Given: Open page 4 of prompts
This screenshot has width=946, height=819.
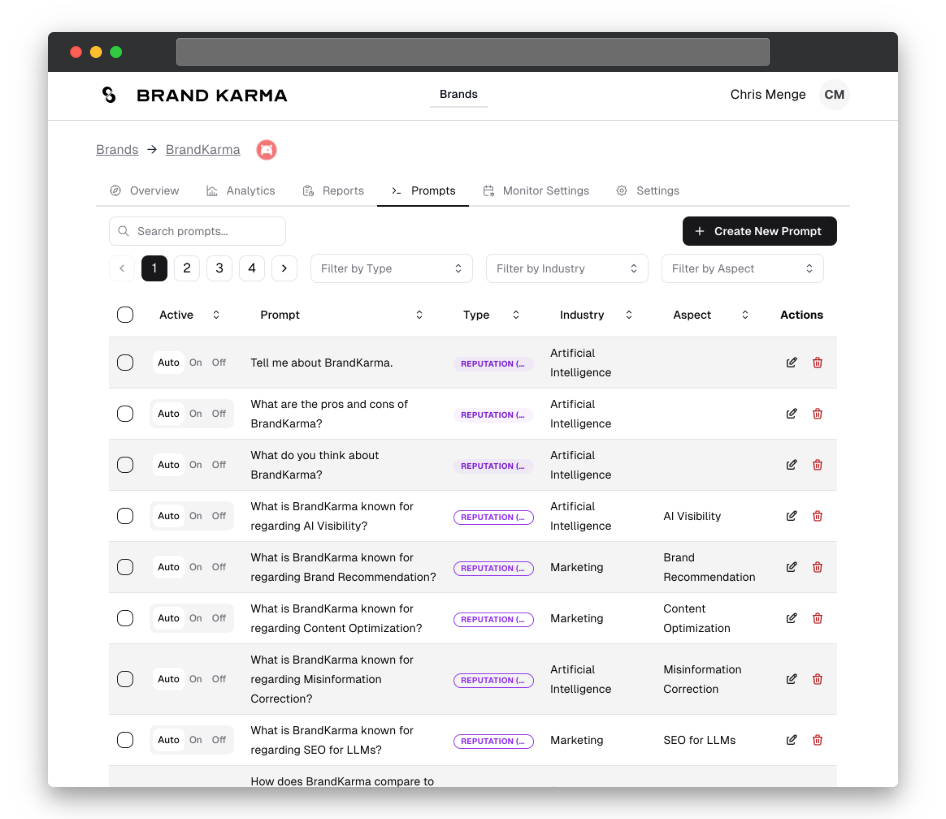Looking at the screenshot, I should pos(252,269).
